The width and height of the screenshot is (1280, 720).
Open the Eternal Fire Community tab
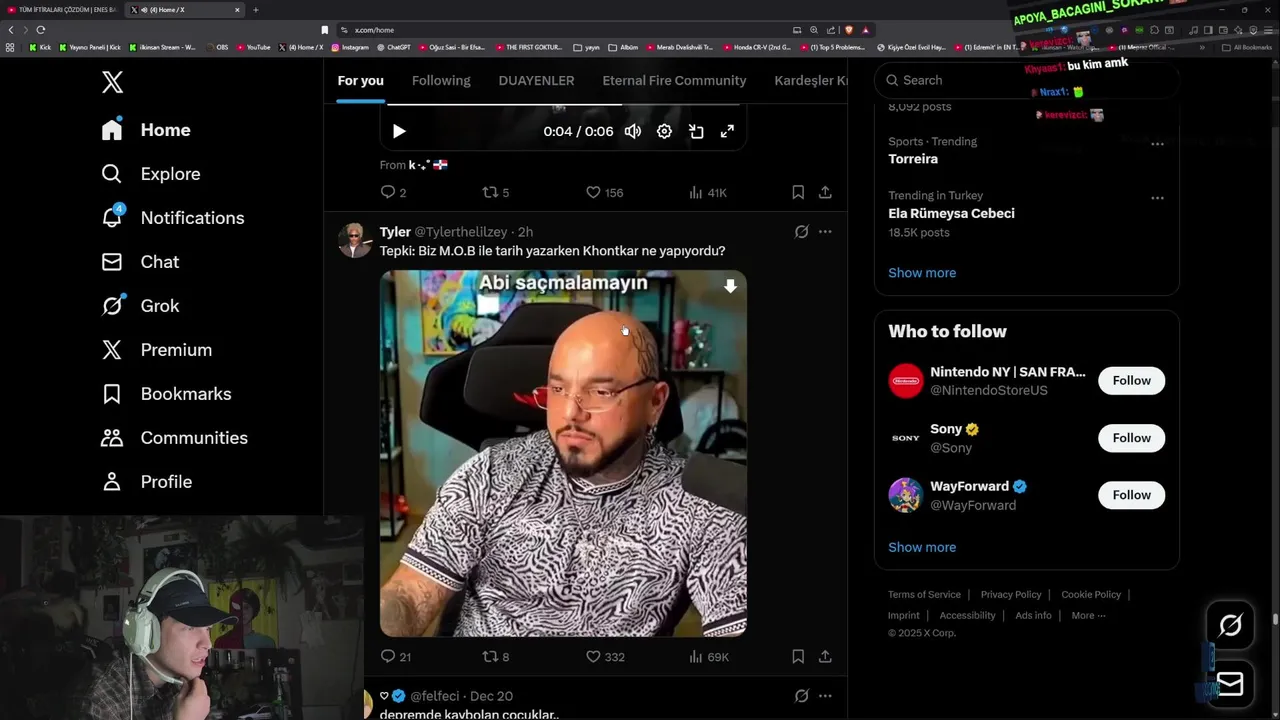[674, 80]
